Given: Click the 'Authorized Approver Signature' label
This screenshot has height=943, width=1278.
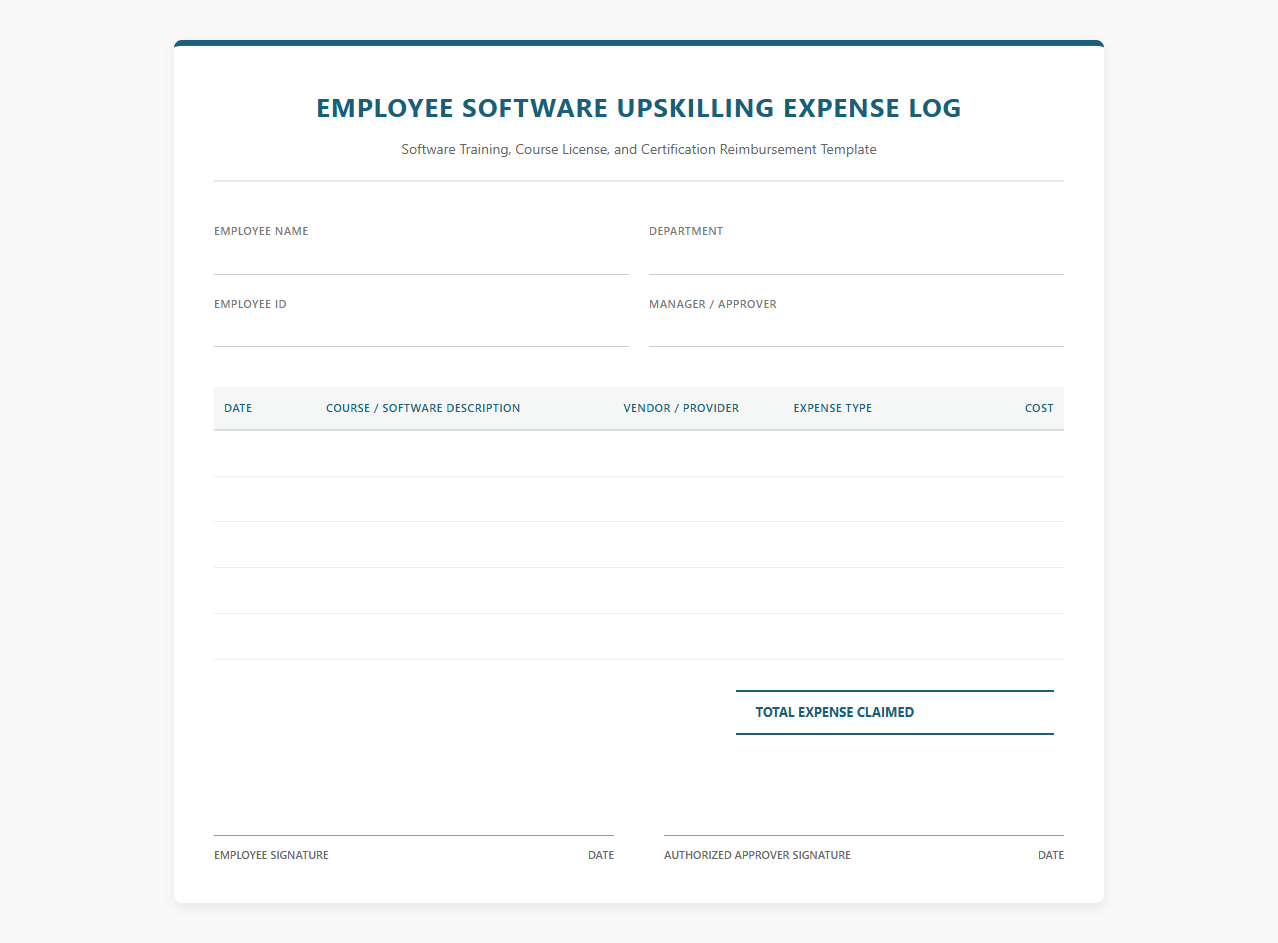Looking at the screenshot, I should (x=757, y=855).
